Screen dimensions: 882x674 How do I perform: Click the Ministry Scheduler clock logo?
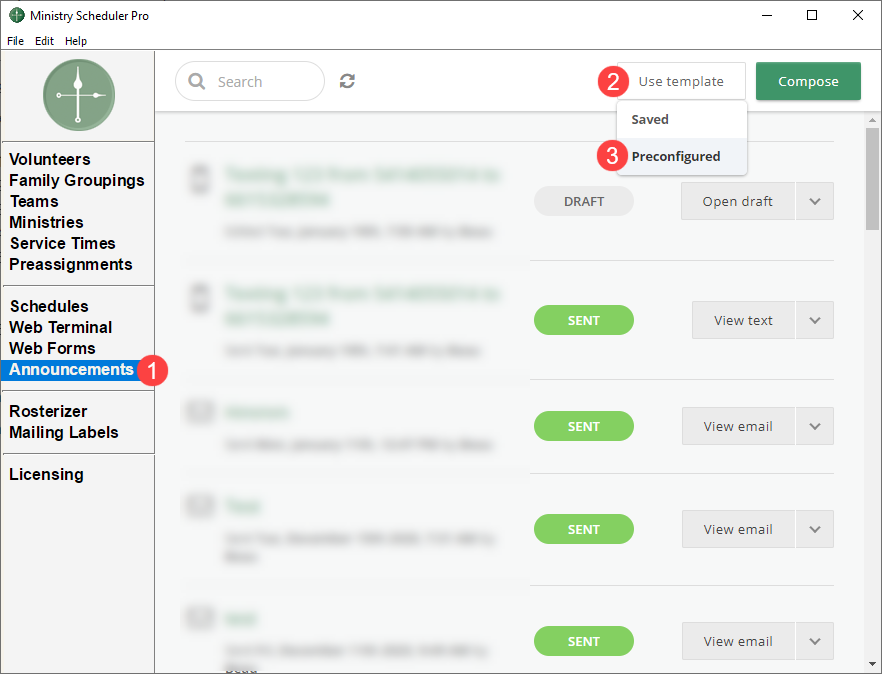point(79,95)
